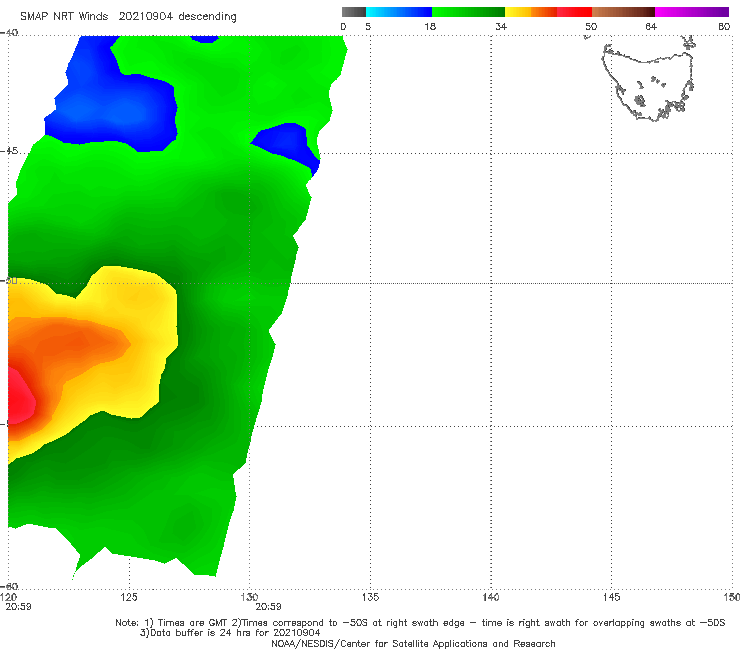Select the date '20210904' in the title
The width and height of the screenshot is (740, 650).
tap(146, 17)
